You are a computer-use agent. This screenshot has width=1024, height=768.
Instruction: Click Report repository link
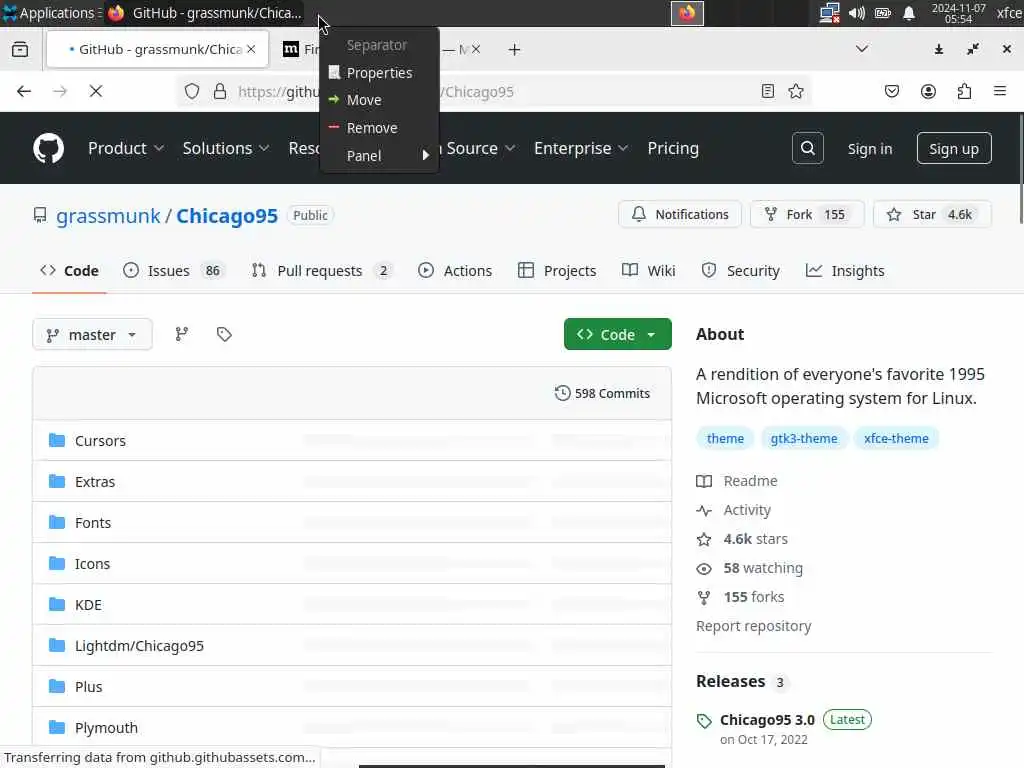pos(753,626)
